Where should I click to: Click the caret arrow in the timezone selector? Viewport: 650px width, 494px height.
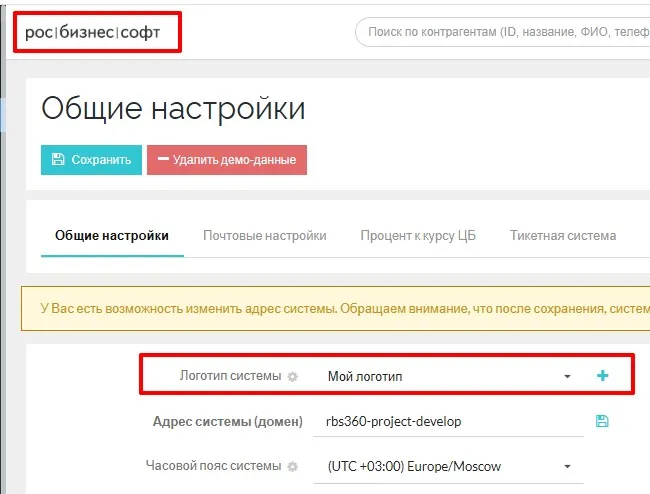click(567, 467)
